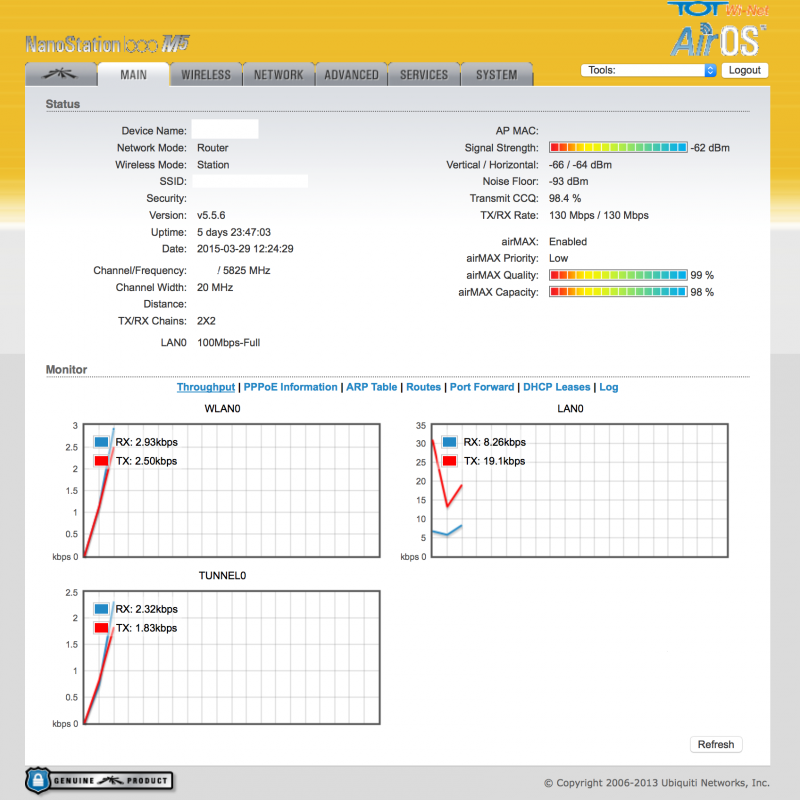Go to the SERVICES tab

424,75
